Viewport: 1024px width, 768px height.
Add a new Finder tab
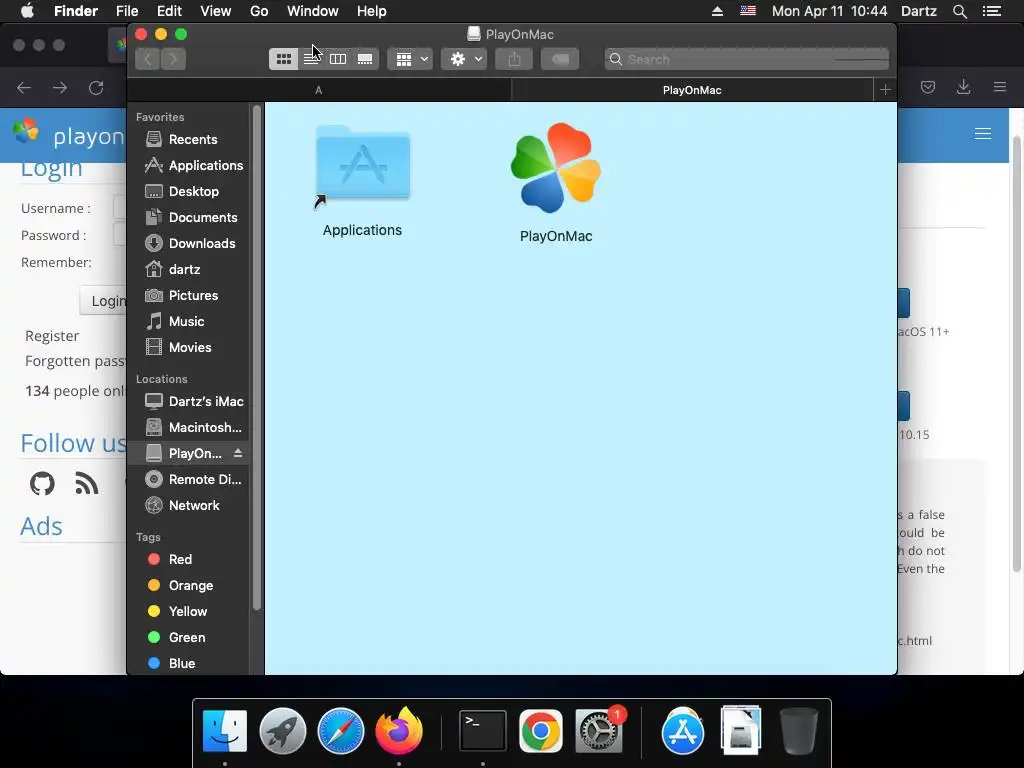[885, 90]
